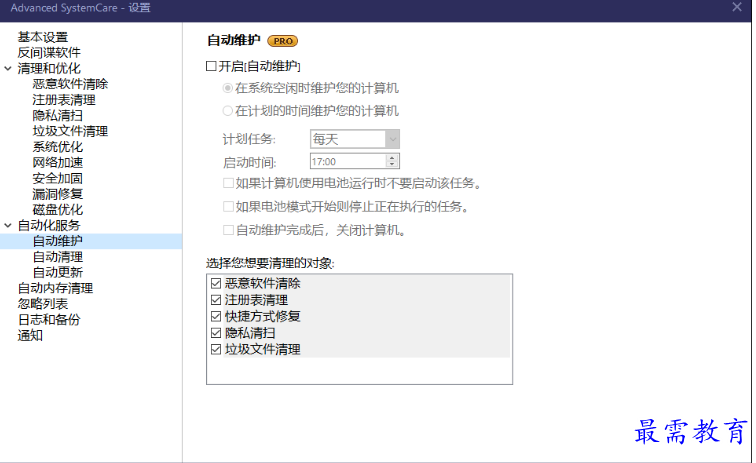Uncheck 恶意软件清除 in cleanup list

tap(216, 284)
